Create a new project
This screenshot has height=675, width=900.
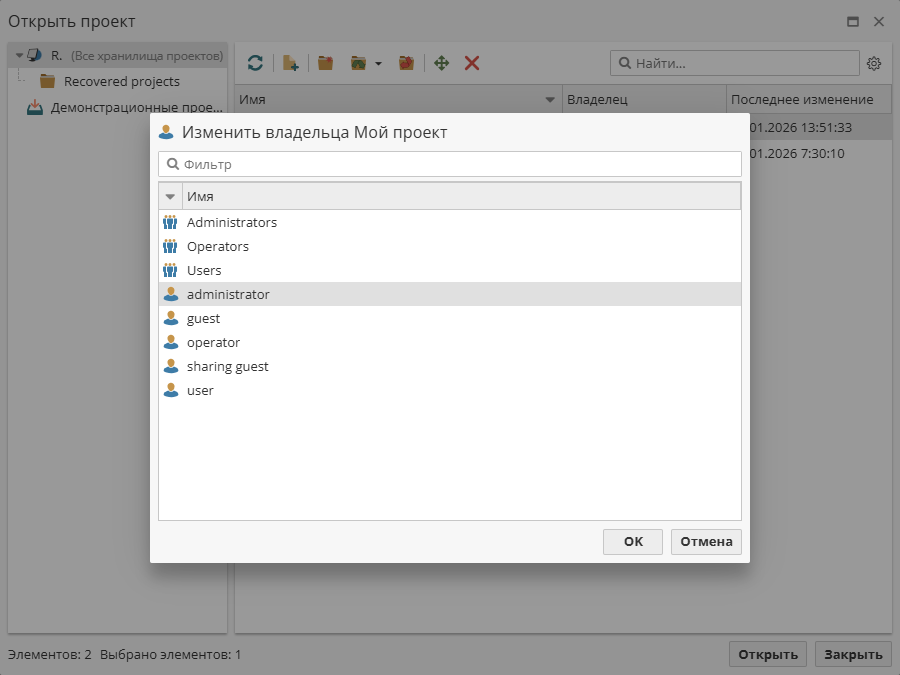pyautogui.click(x=290, y=63)
